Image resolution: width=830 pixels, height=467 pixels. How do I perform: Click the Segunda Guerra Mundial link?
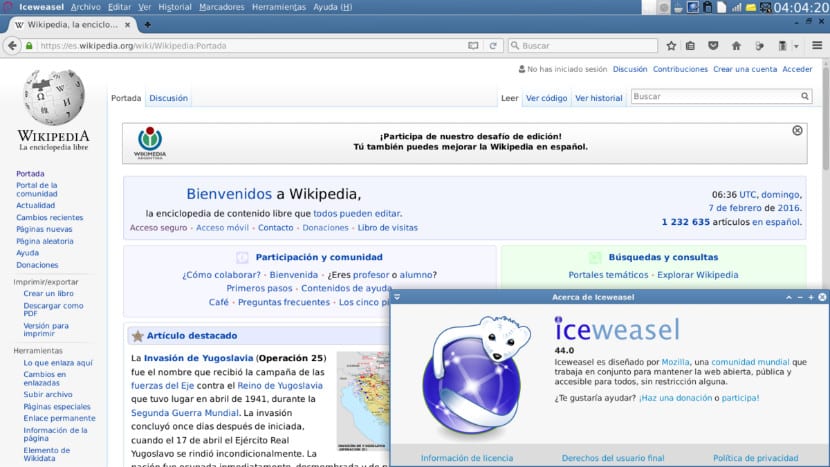coord(185,413)
